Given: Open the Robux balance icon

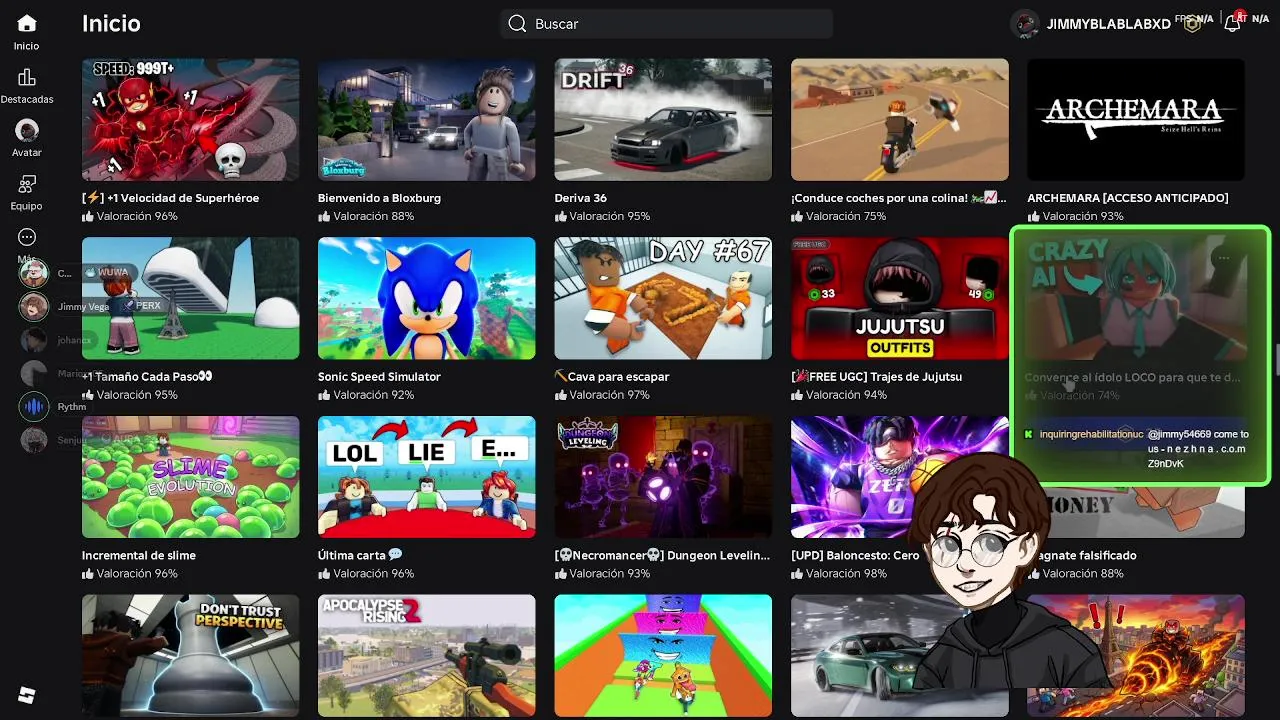Looking at the screenshot, I should (1192, 24).
